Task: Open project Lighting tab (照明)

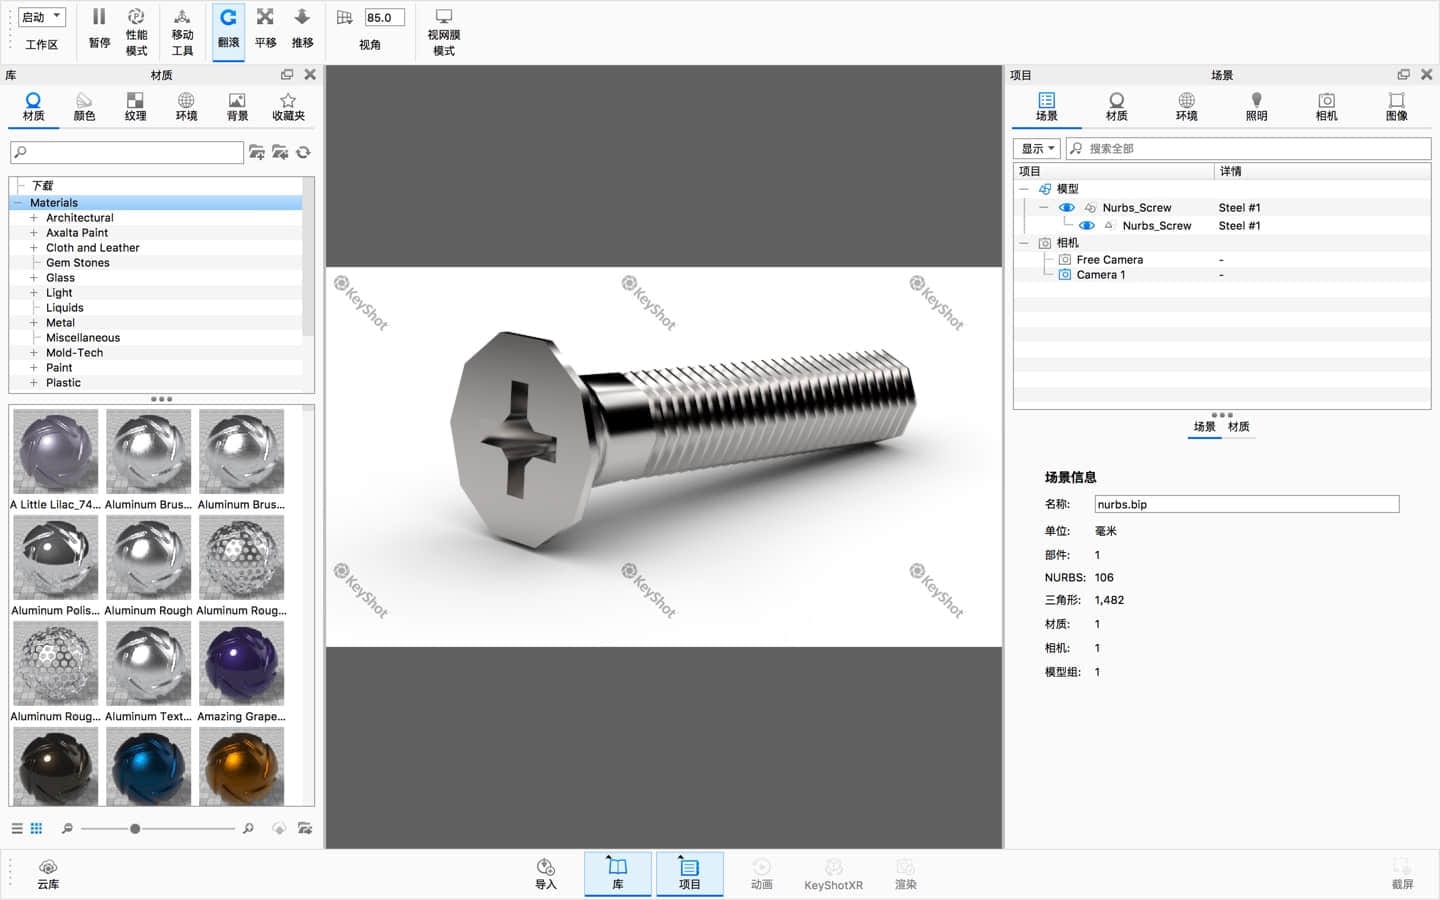Action: [x=1256, y=107]
